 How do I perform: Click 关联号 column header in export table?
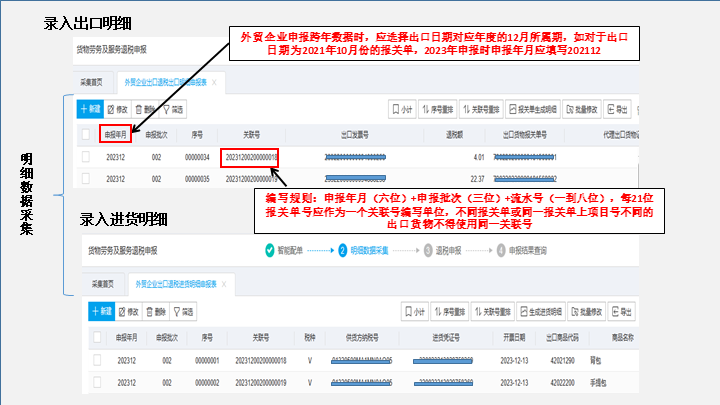click(251, 135)
